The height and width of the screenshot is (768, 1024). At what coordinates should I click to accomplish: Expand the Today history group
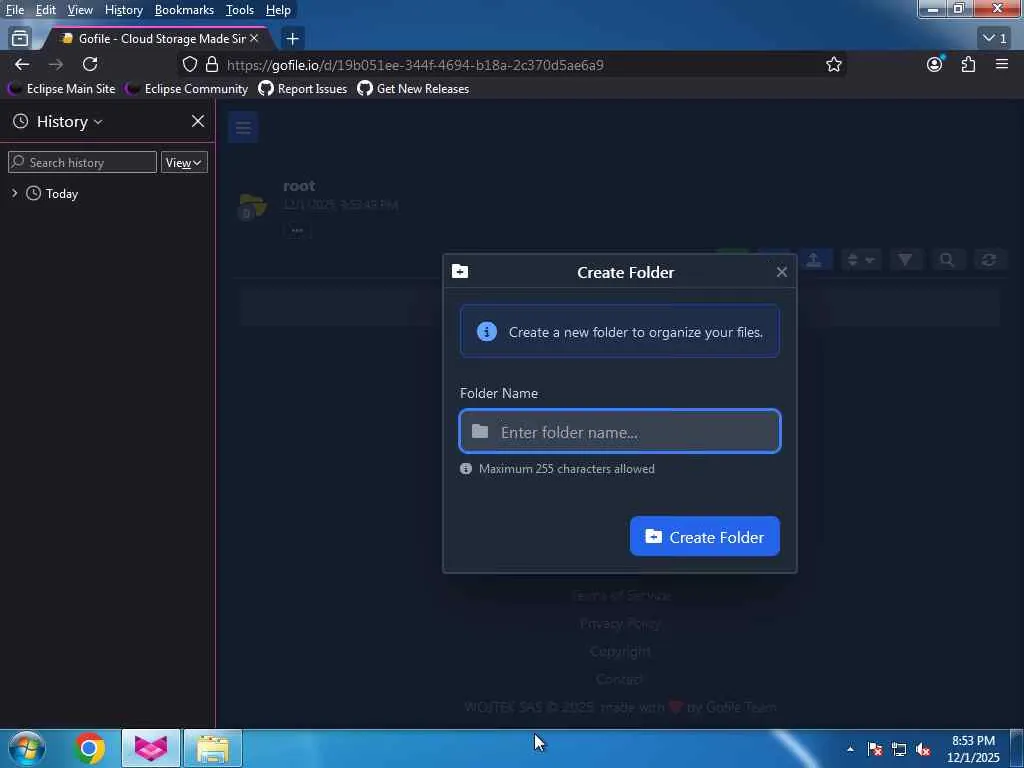coord(14,193)
